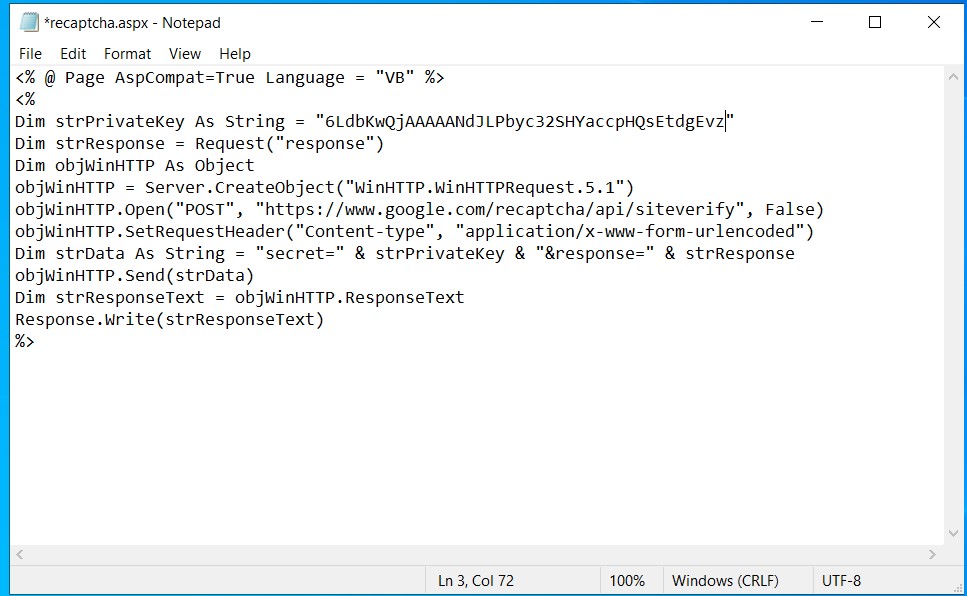Image resolution: width=967 pixels, height=596 pixels.
Task: Click the horizontal scrollbar right arrow
Action: pos(932,555)
